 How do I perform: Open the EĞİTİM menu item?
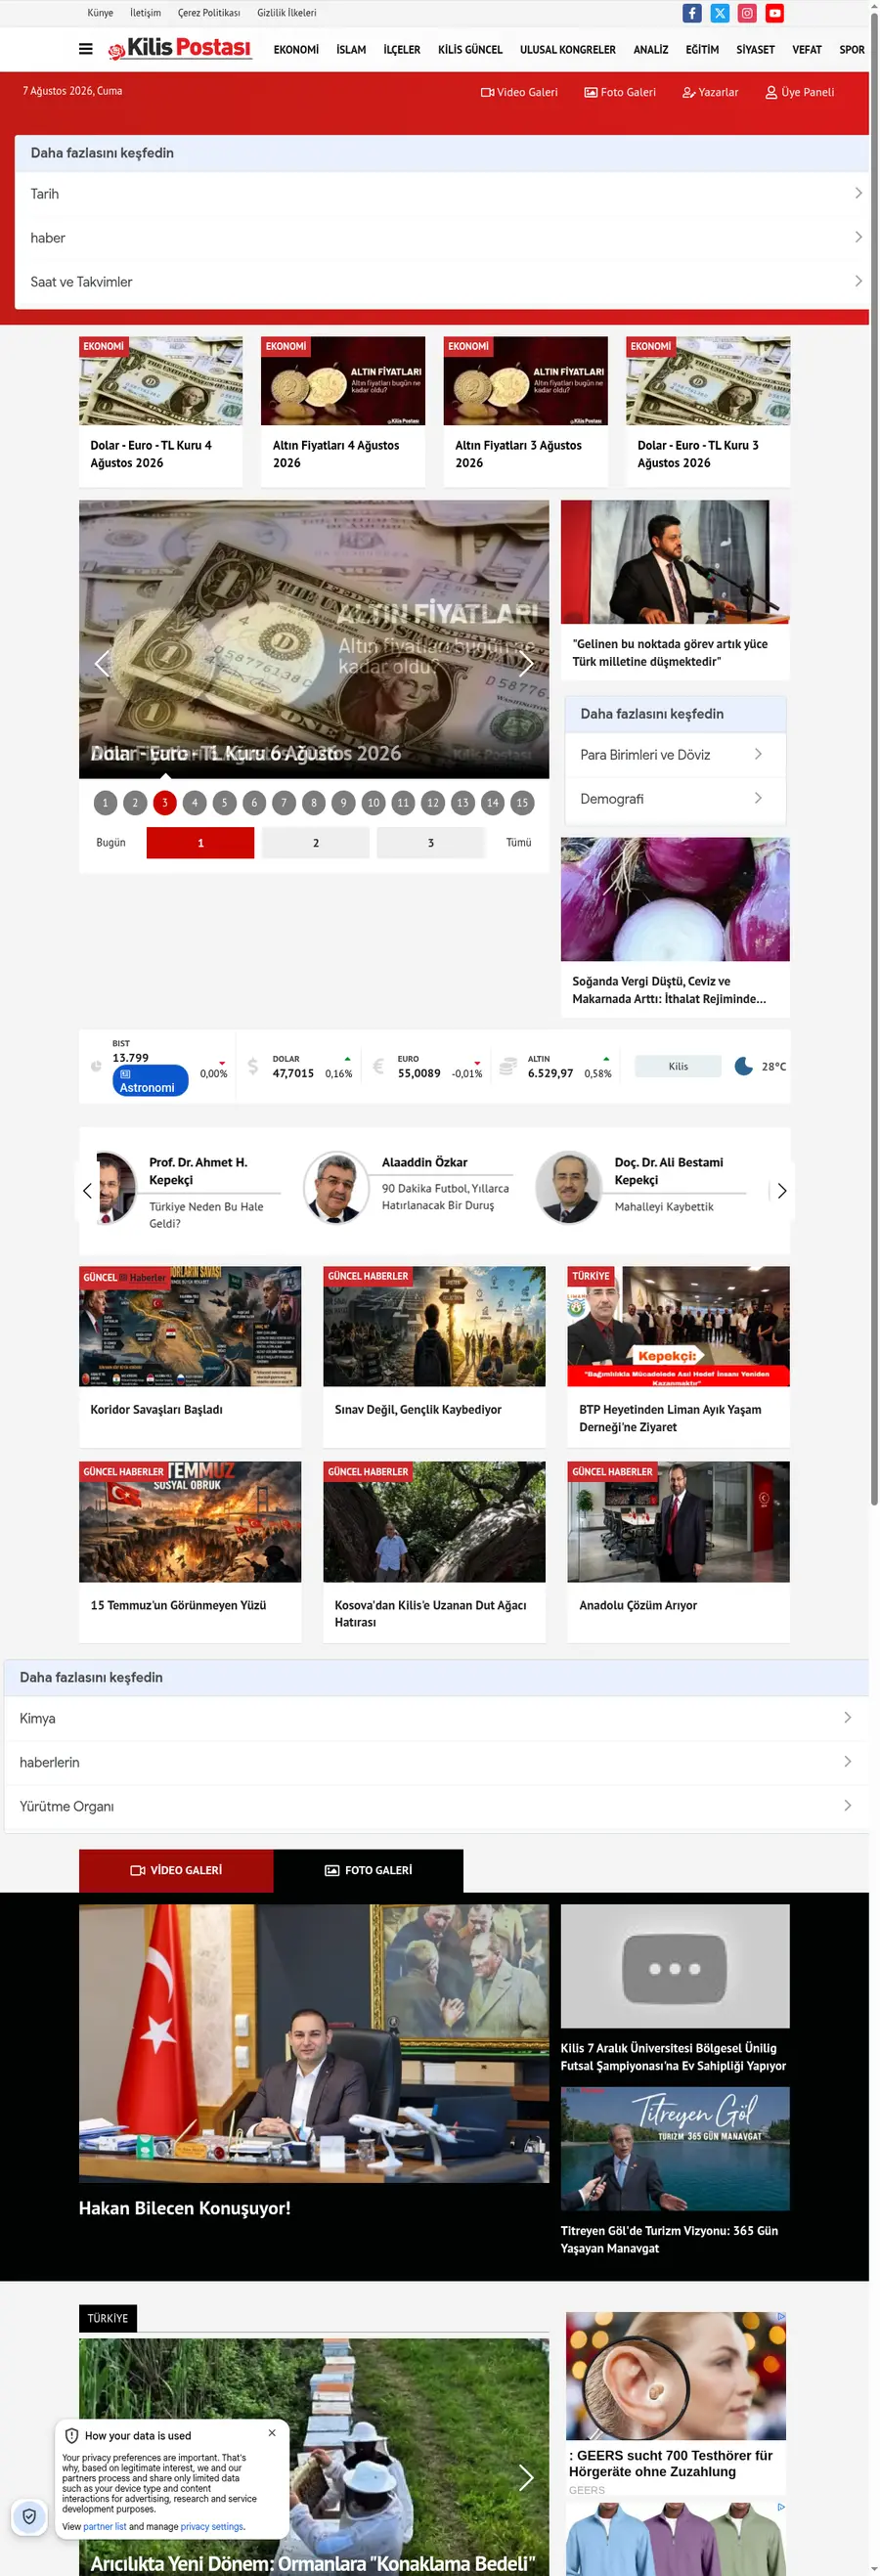pyautogui.click(x=702, y=49)
